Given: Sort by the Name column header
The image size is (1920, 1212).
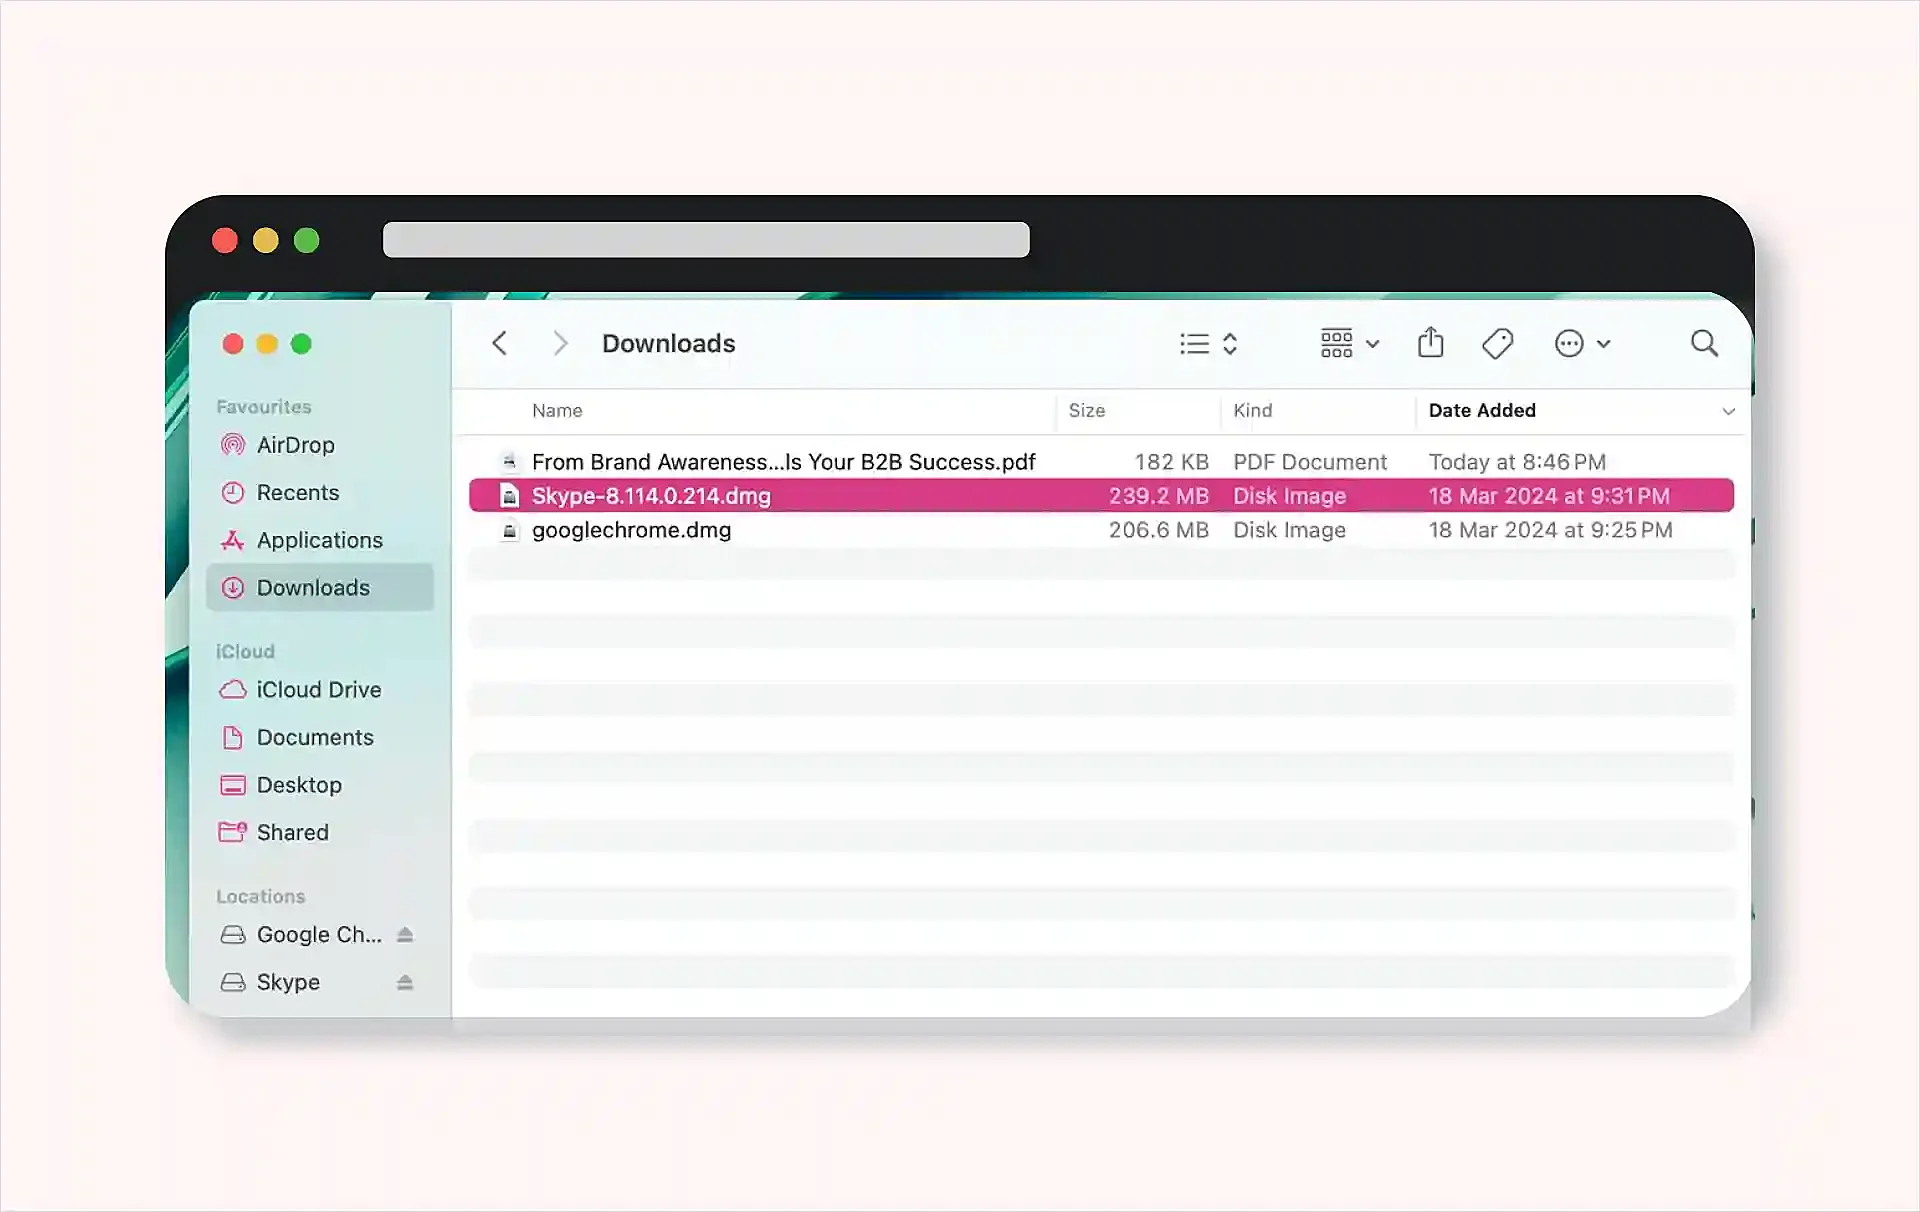Looking at the screenshot, I should point(557,411).
